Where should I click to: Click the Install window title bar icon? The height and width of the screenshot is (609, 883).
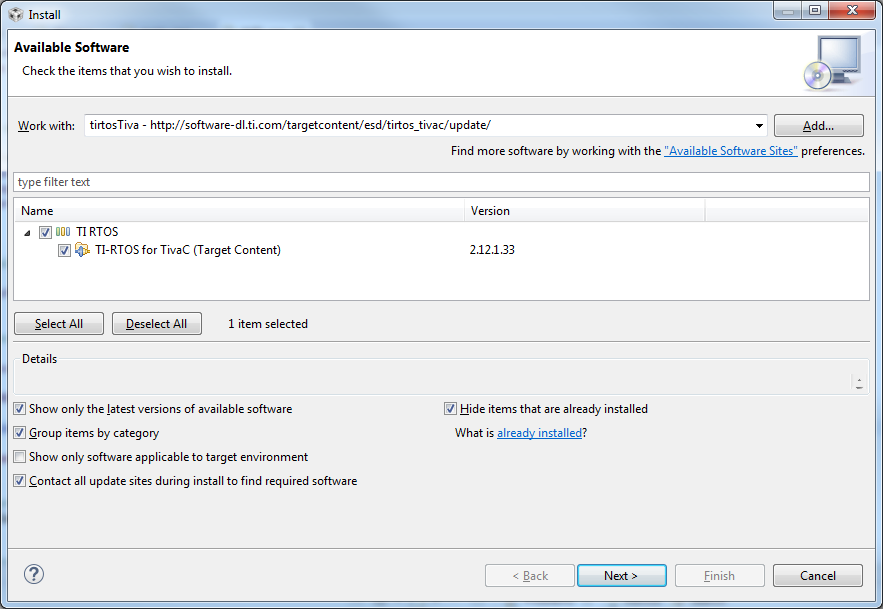(x=15, y=14)
